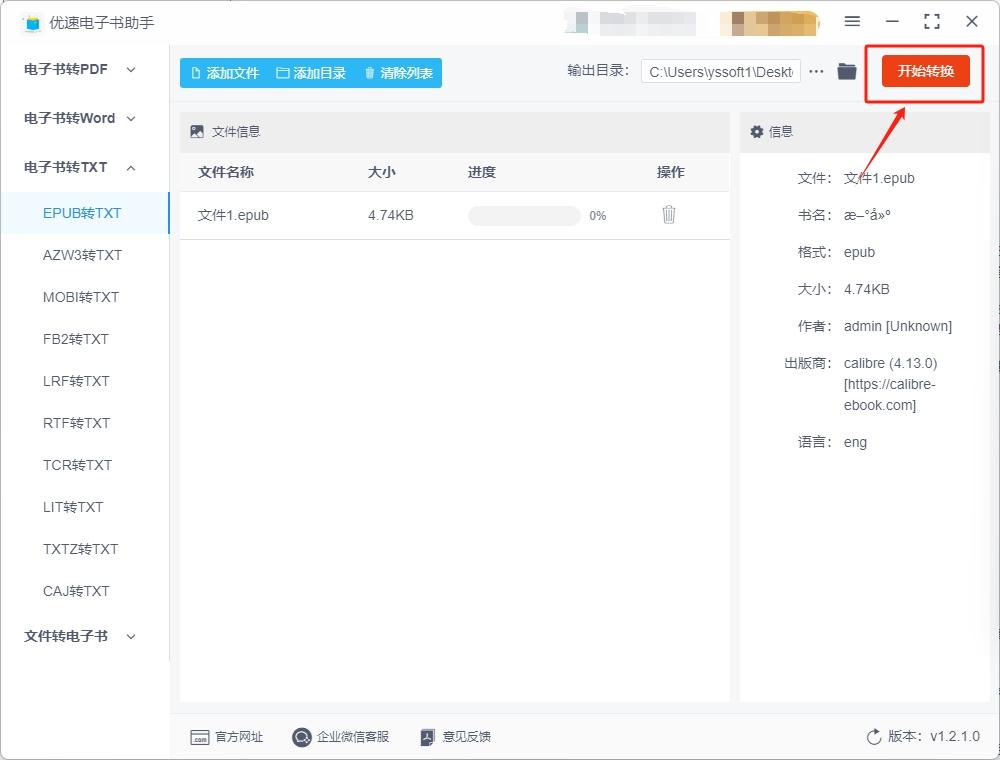Click the version text v1.2.1.0
This screenshot has width=1000, height=760.
pyautogui.click(x=955, y=737)
